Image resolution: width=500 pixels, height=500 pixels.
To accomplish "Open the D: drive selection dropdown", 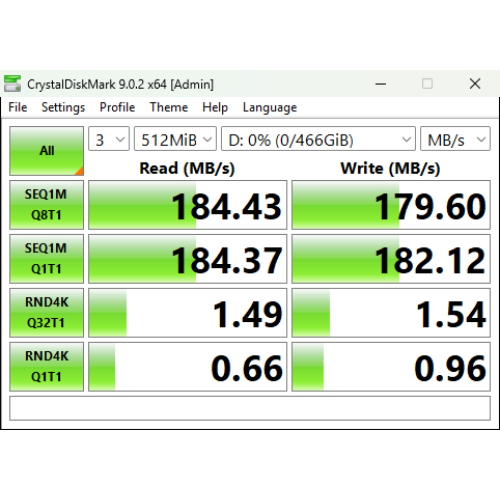I will click(318, 139).
